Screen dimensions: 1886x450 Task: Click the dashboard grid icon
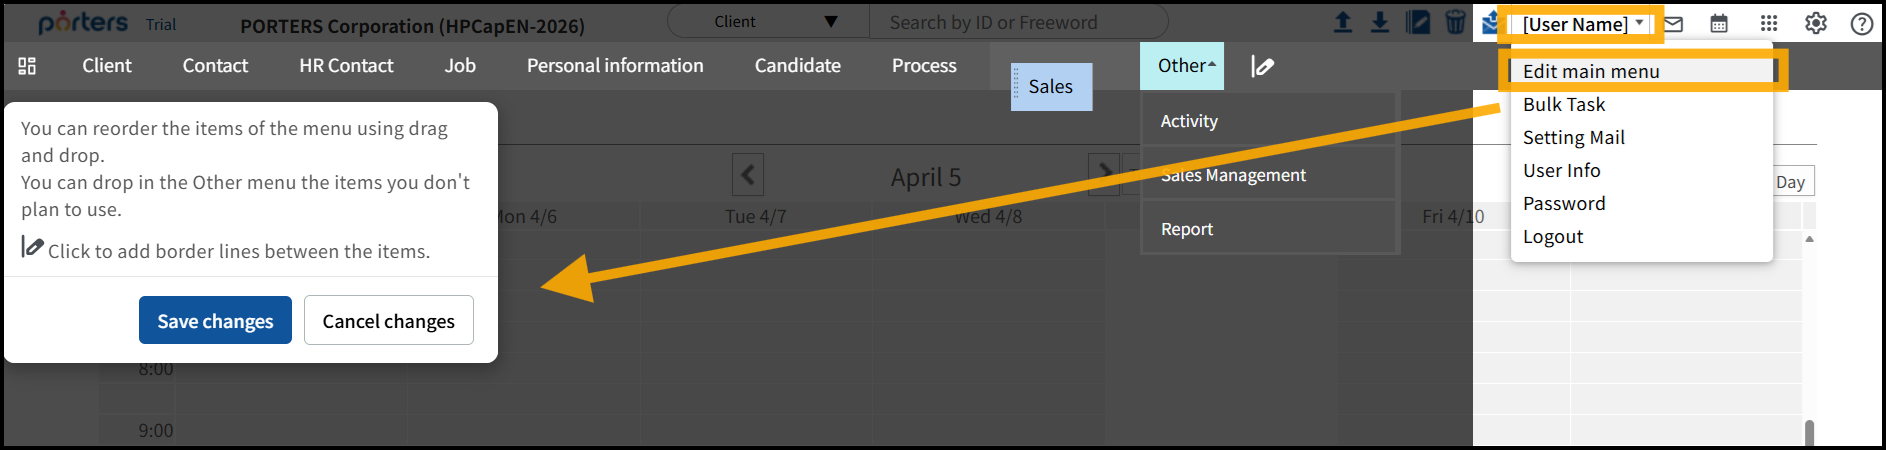[27, 66]
